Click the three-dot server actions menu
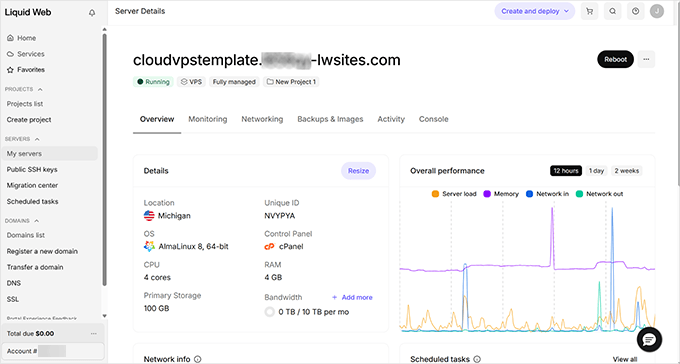The width and height of the screenshot is (680, 364). 646,59
